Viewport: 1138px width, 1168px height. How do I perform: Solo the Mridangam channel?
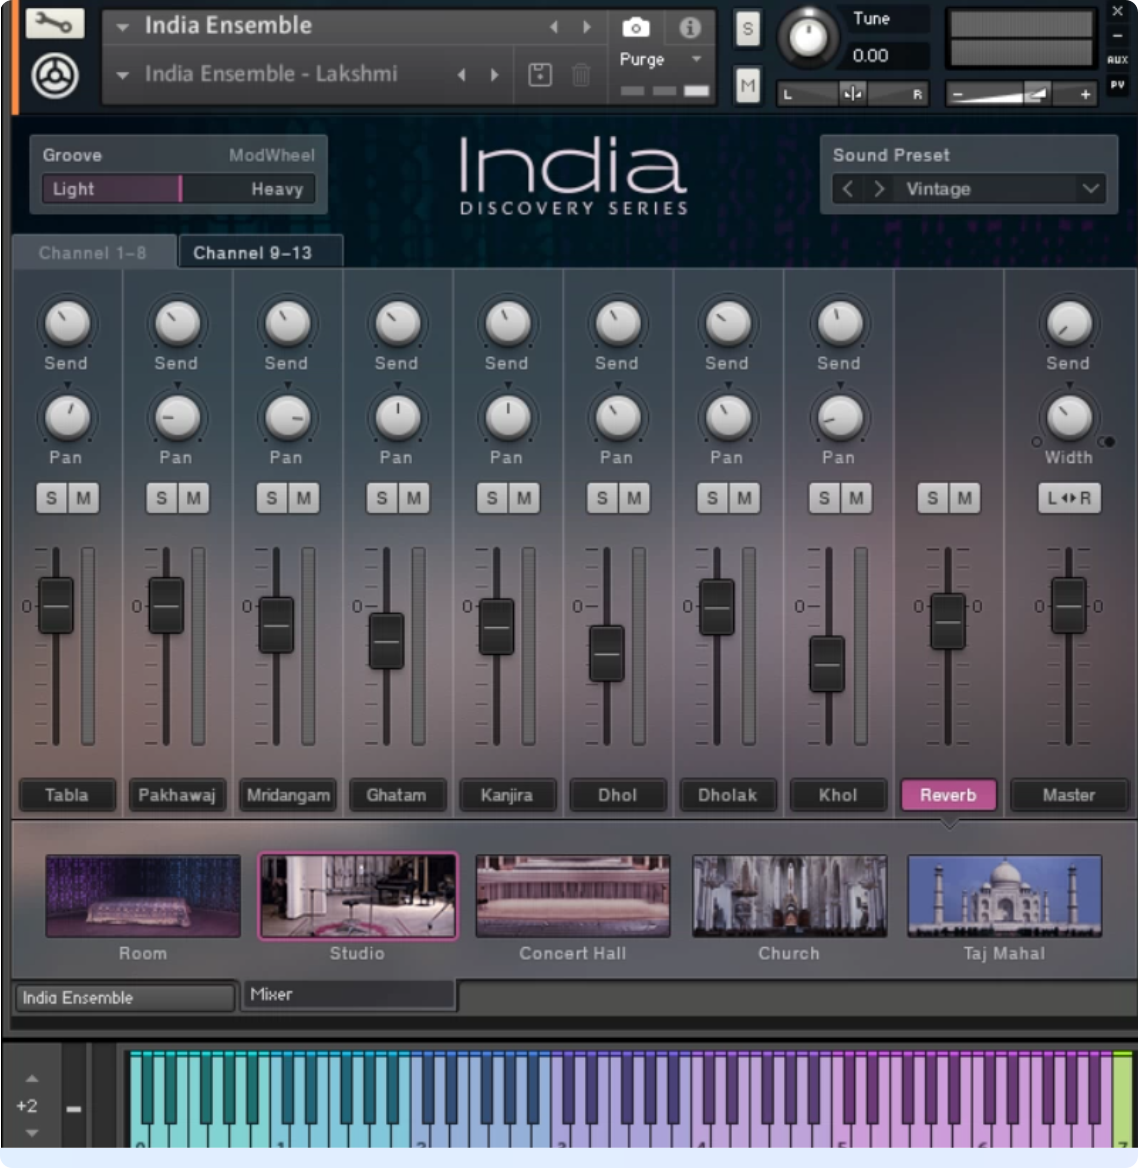pyautogui.click(x=272, y=498)
